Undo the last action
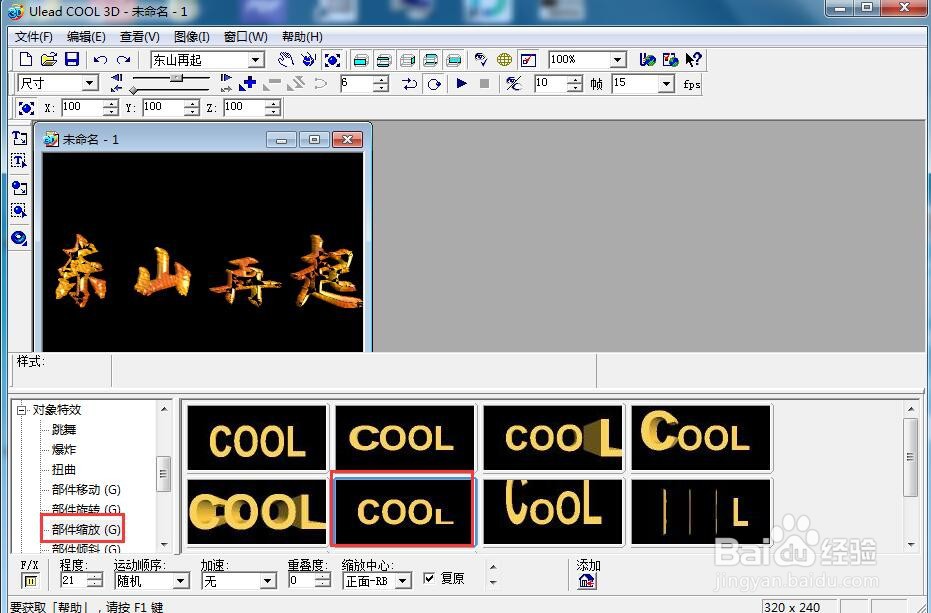This screenshot has height=613, width=931. click(x=100, y=60)
